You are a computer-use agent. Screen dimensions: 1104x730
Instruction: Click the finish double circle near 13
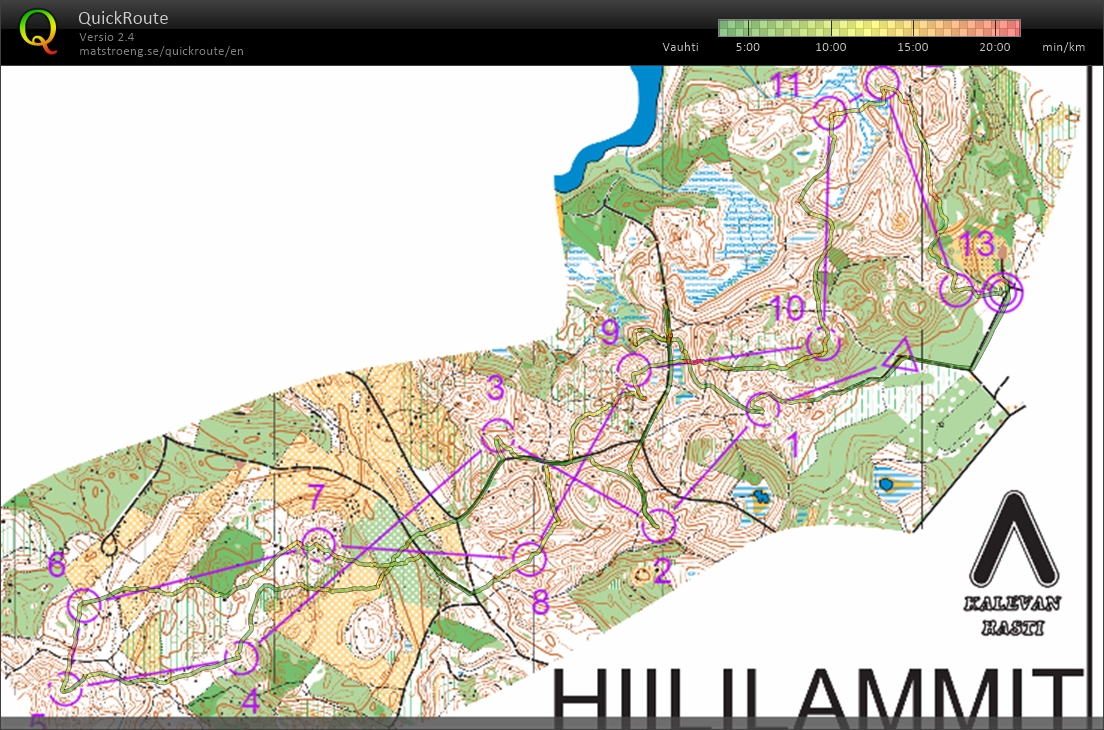[1005, 291]
